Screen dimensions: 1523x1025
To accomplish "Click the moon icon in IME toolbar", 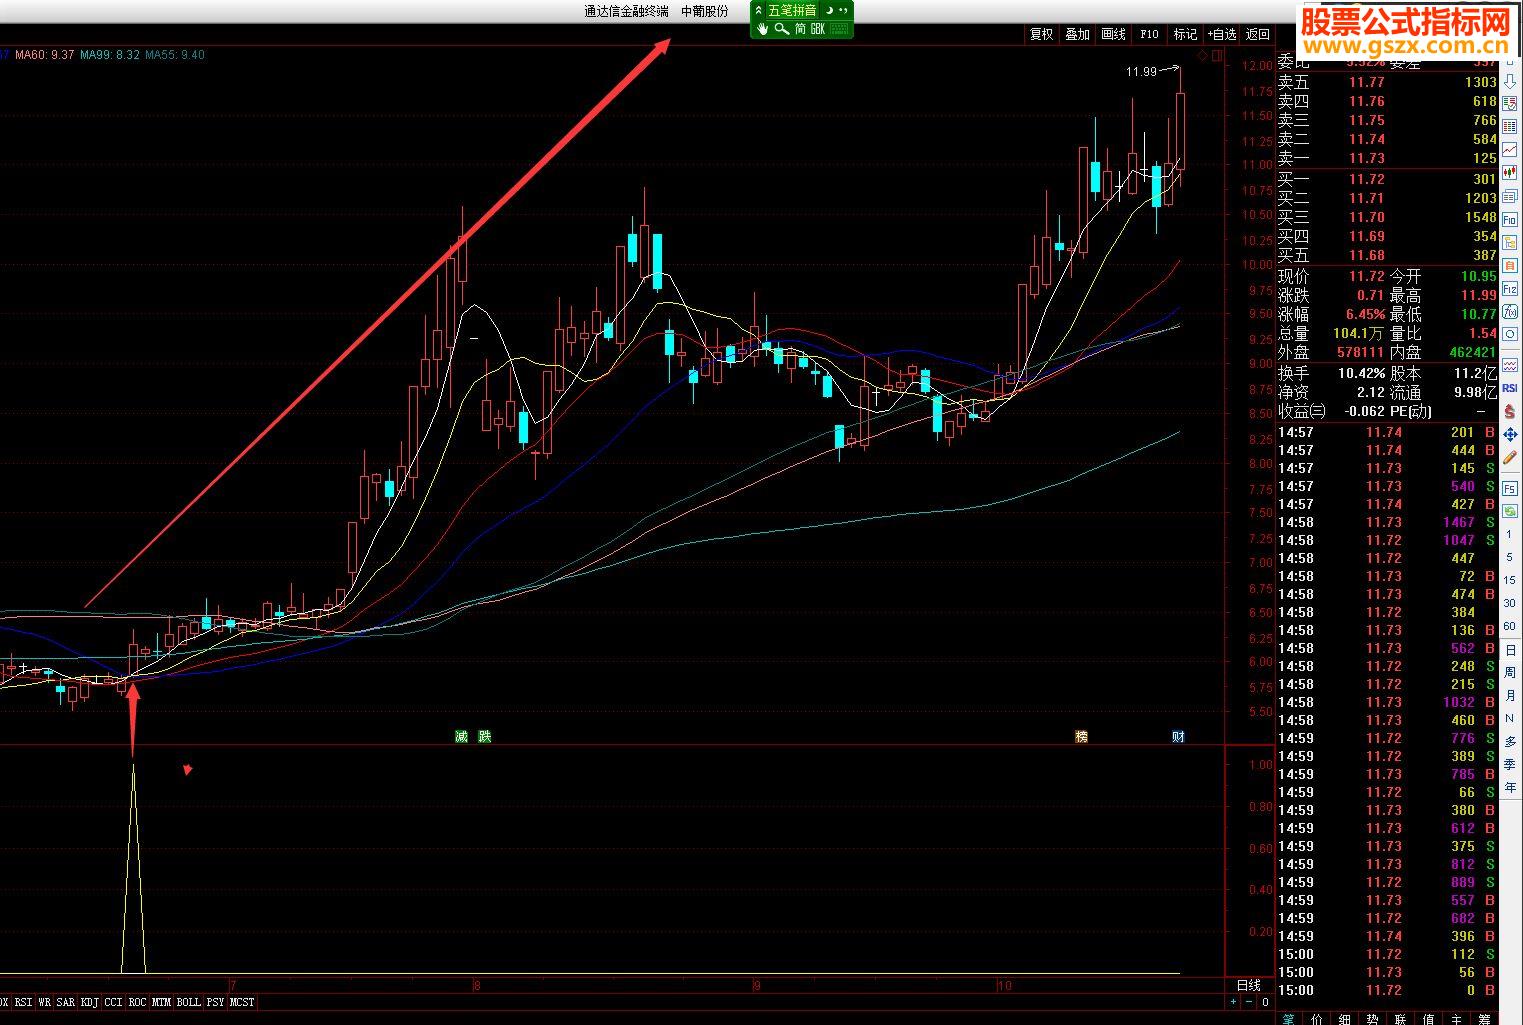I will pyautogui.click(x=829, y=10).
